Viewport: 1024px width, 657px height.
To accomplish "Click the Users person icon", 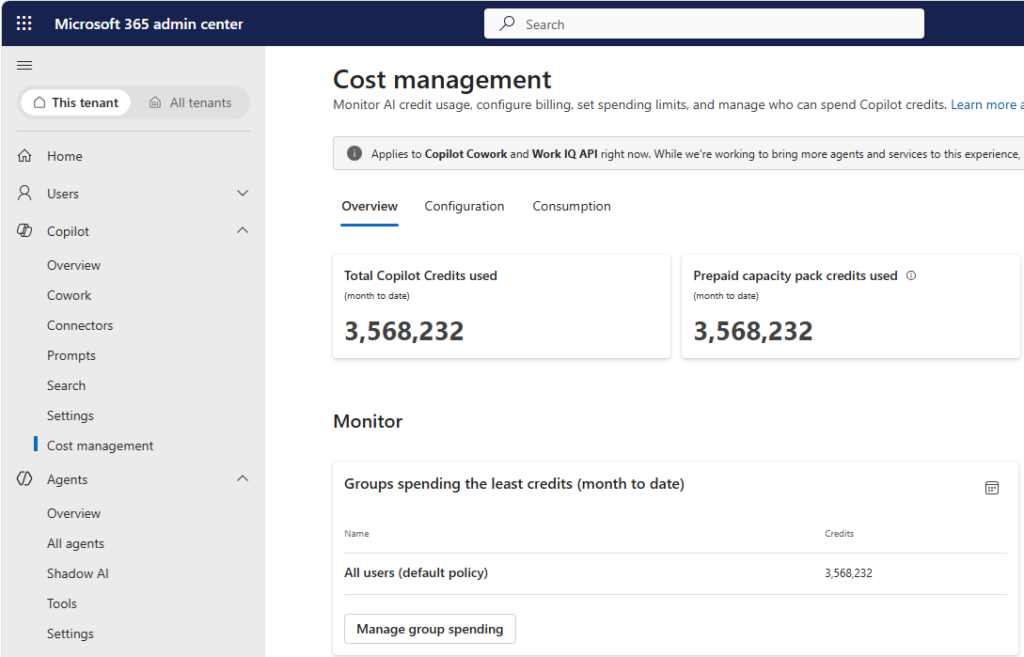I will 24,193.
